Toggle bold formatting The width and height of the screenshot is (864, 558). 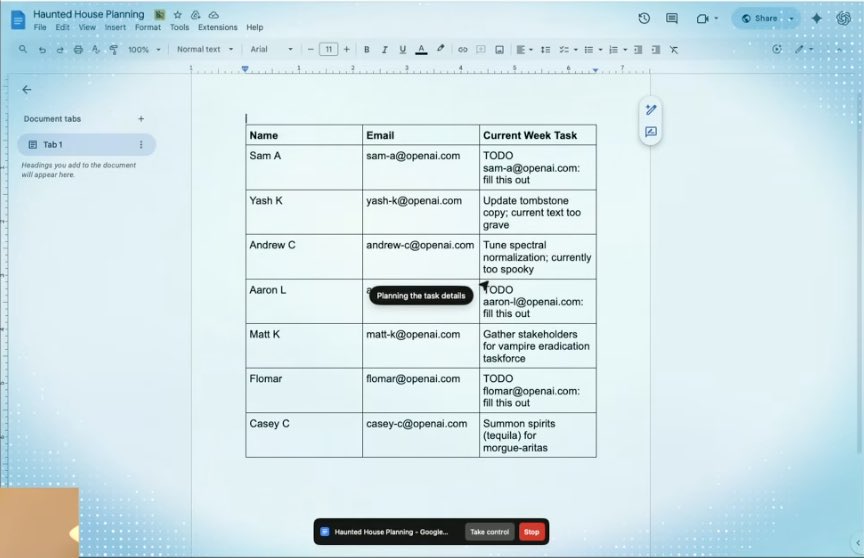coord(366,50)
